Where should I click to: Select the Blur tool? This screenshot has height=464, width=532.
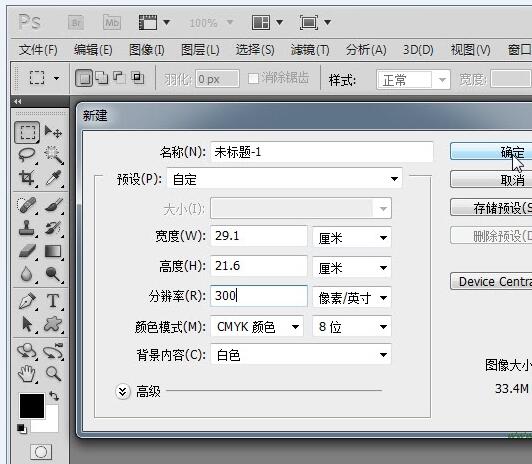[26, 274]
